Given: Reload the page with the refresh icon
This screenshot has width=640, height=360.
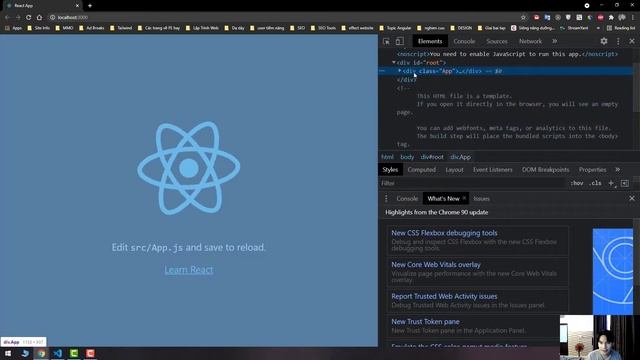Looking at the screenshot, I should tap(29, 18).
